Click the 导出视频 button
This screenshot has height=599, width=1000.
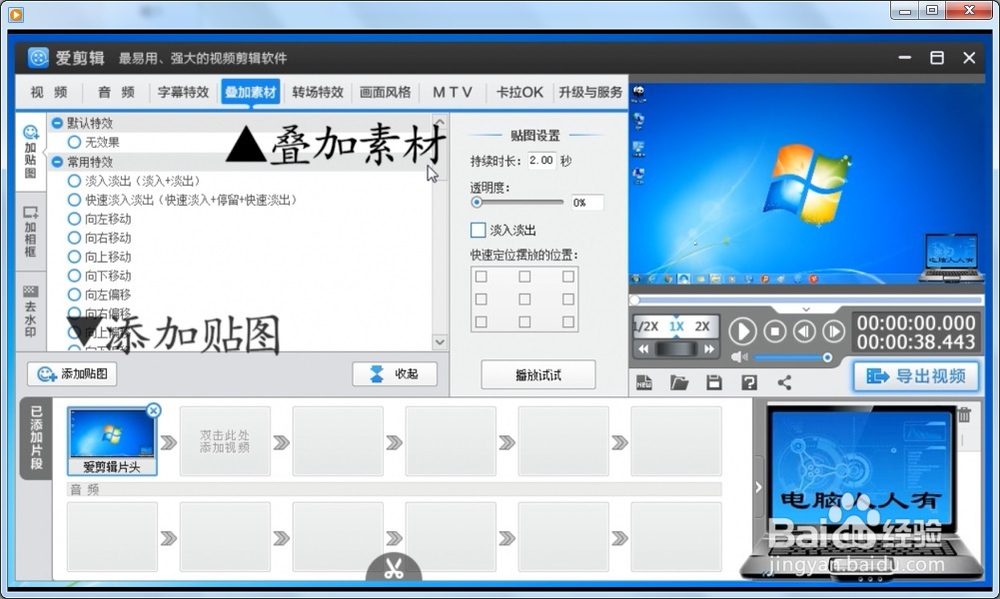click(916, 376)
